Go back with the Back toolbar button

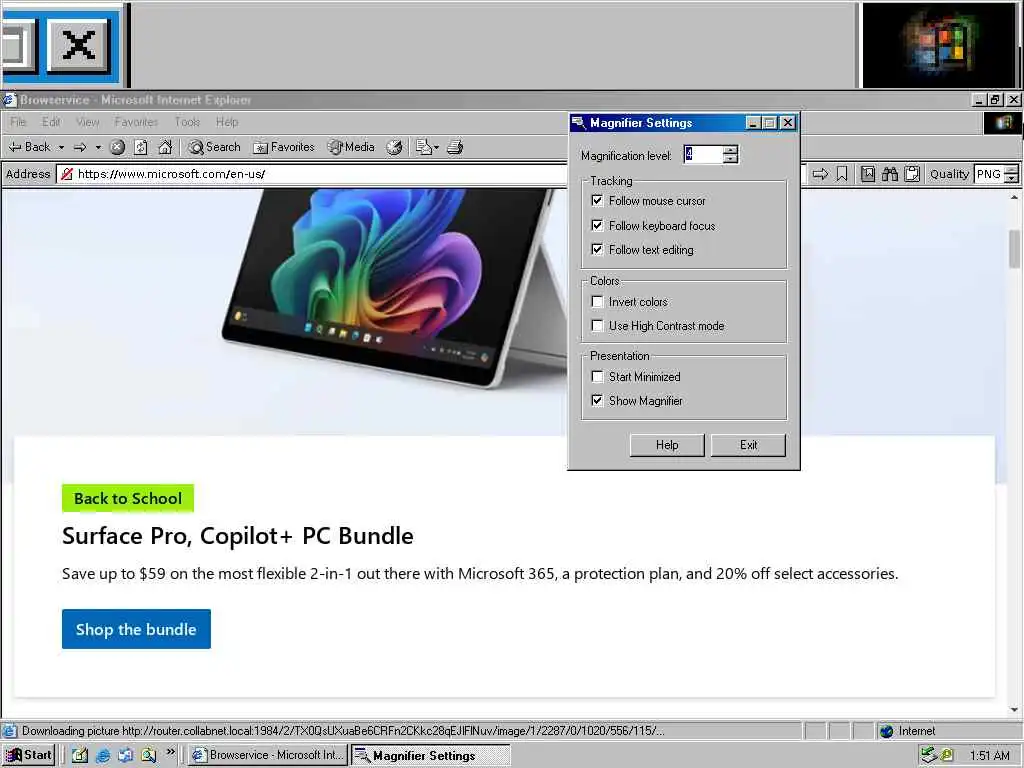(29, 147)
